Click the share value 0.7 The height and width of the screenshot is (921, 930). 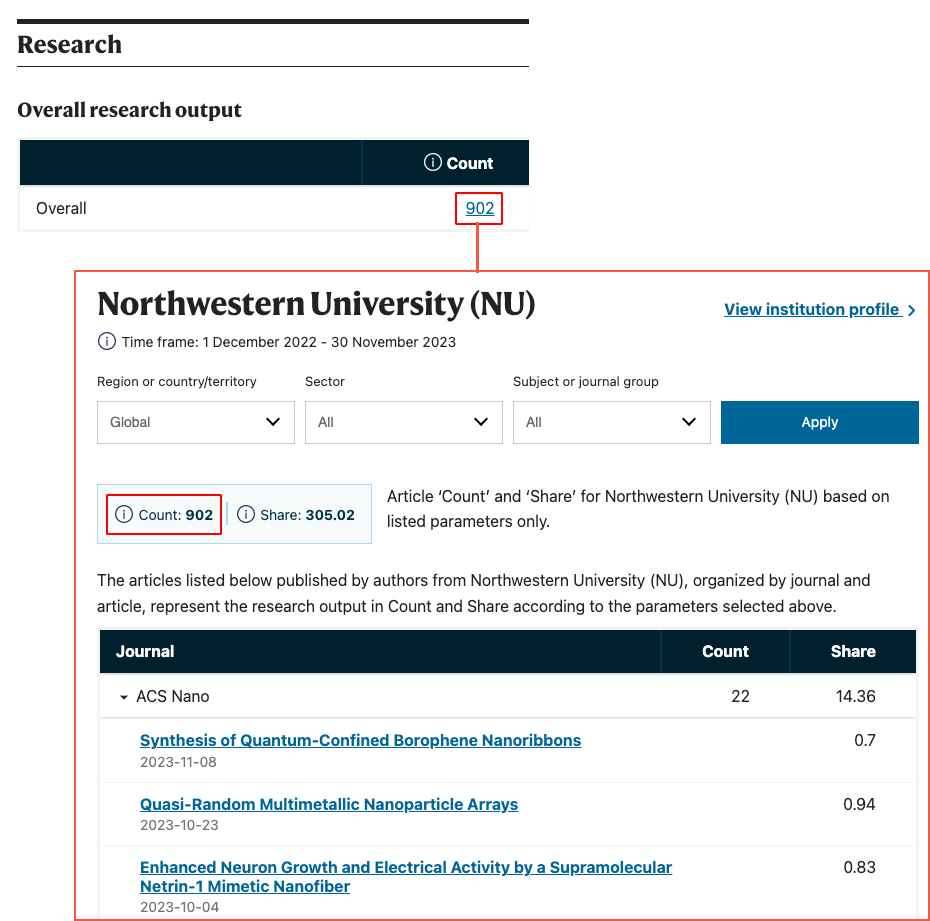click(x=865, y=740)
